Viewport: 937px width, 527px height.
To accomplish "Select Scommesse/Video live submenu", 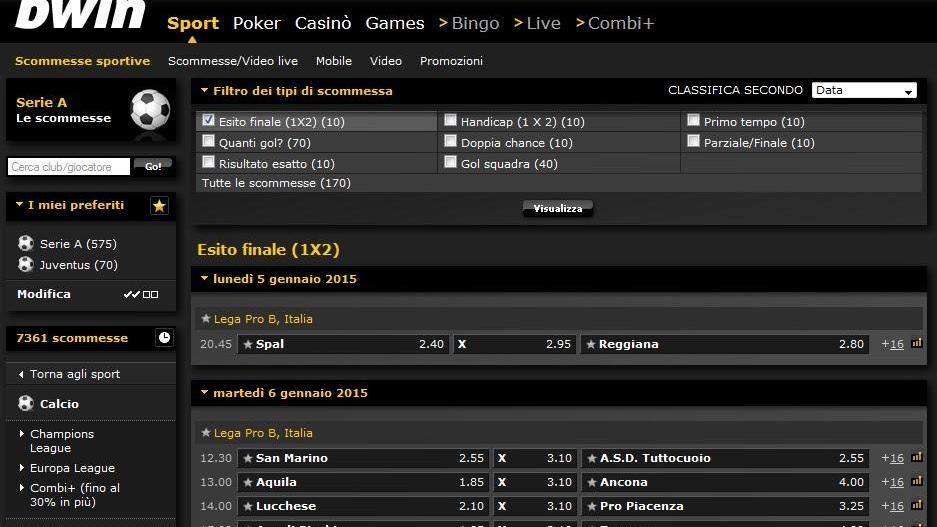I will click(232, 61).
